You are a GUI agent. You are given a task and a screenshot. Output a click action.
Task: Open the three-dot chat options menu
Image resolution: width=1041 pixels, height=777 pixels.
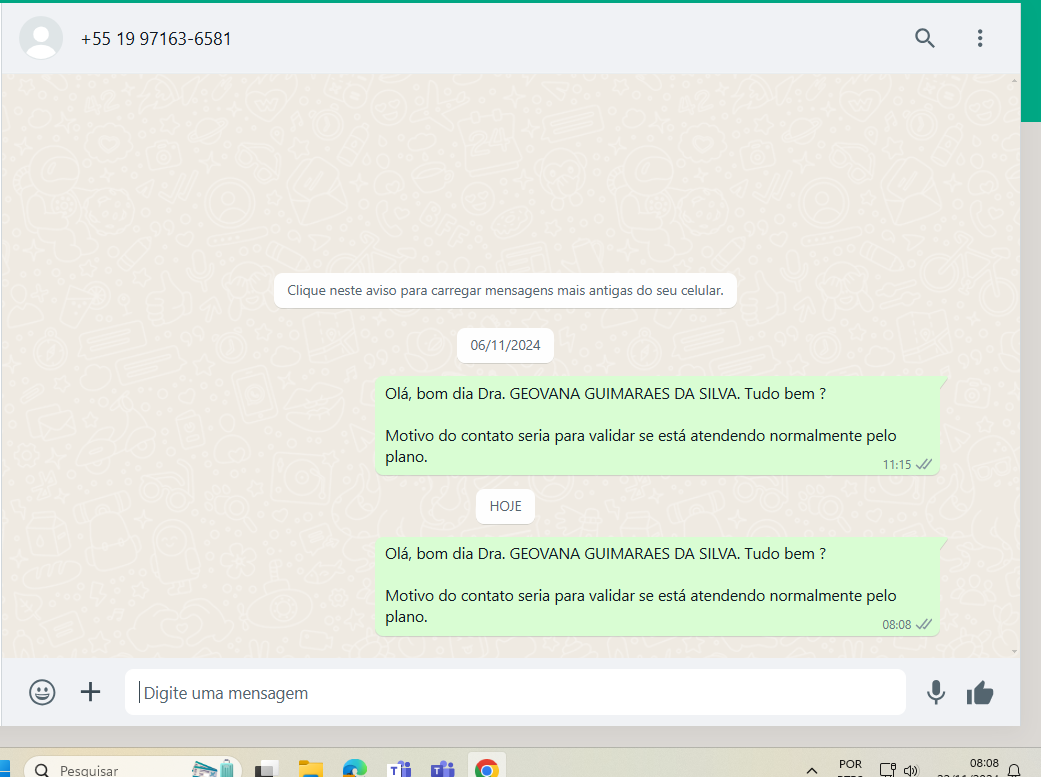pyautogui.click(x=980, y=38)
